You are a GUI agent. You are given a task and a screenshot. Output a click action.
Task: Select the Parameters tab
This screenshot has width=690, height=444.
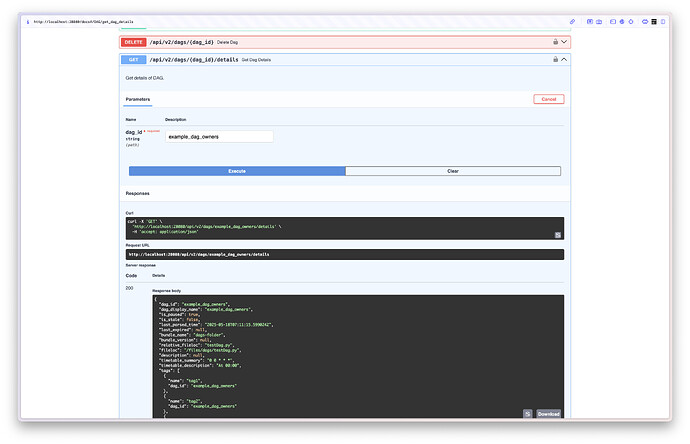click(138, 100)
